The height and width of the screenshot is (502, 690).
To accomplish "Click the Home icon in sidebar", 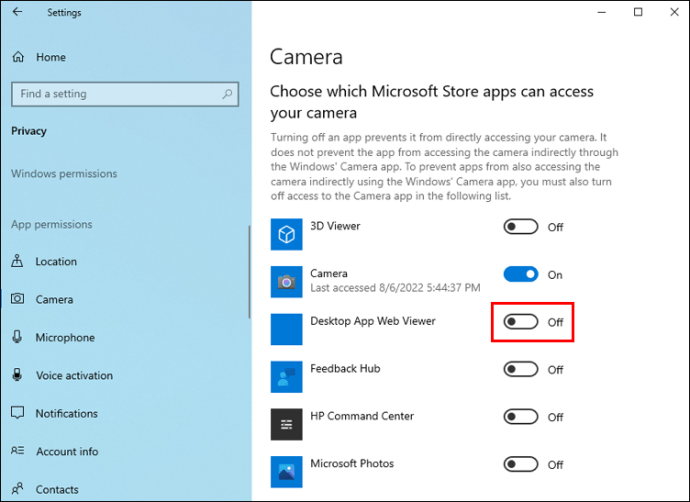I will tap(18, 57).
